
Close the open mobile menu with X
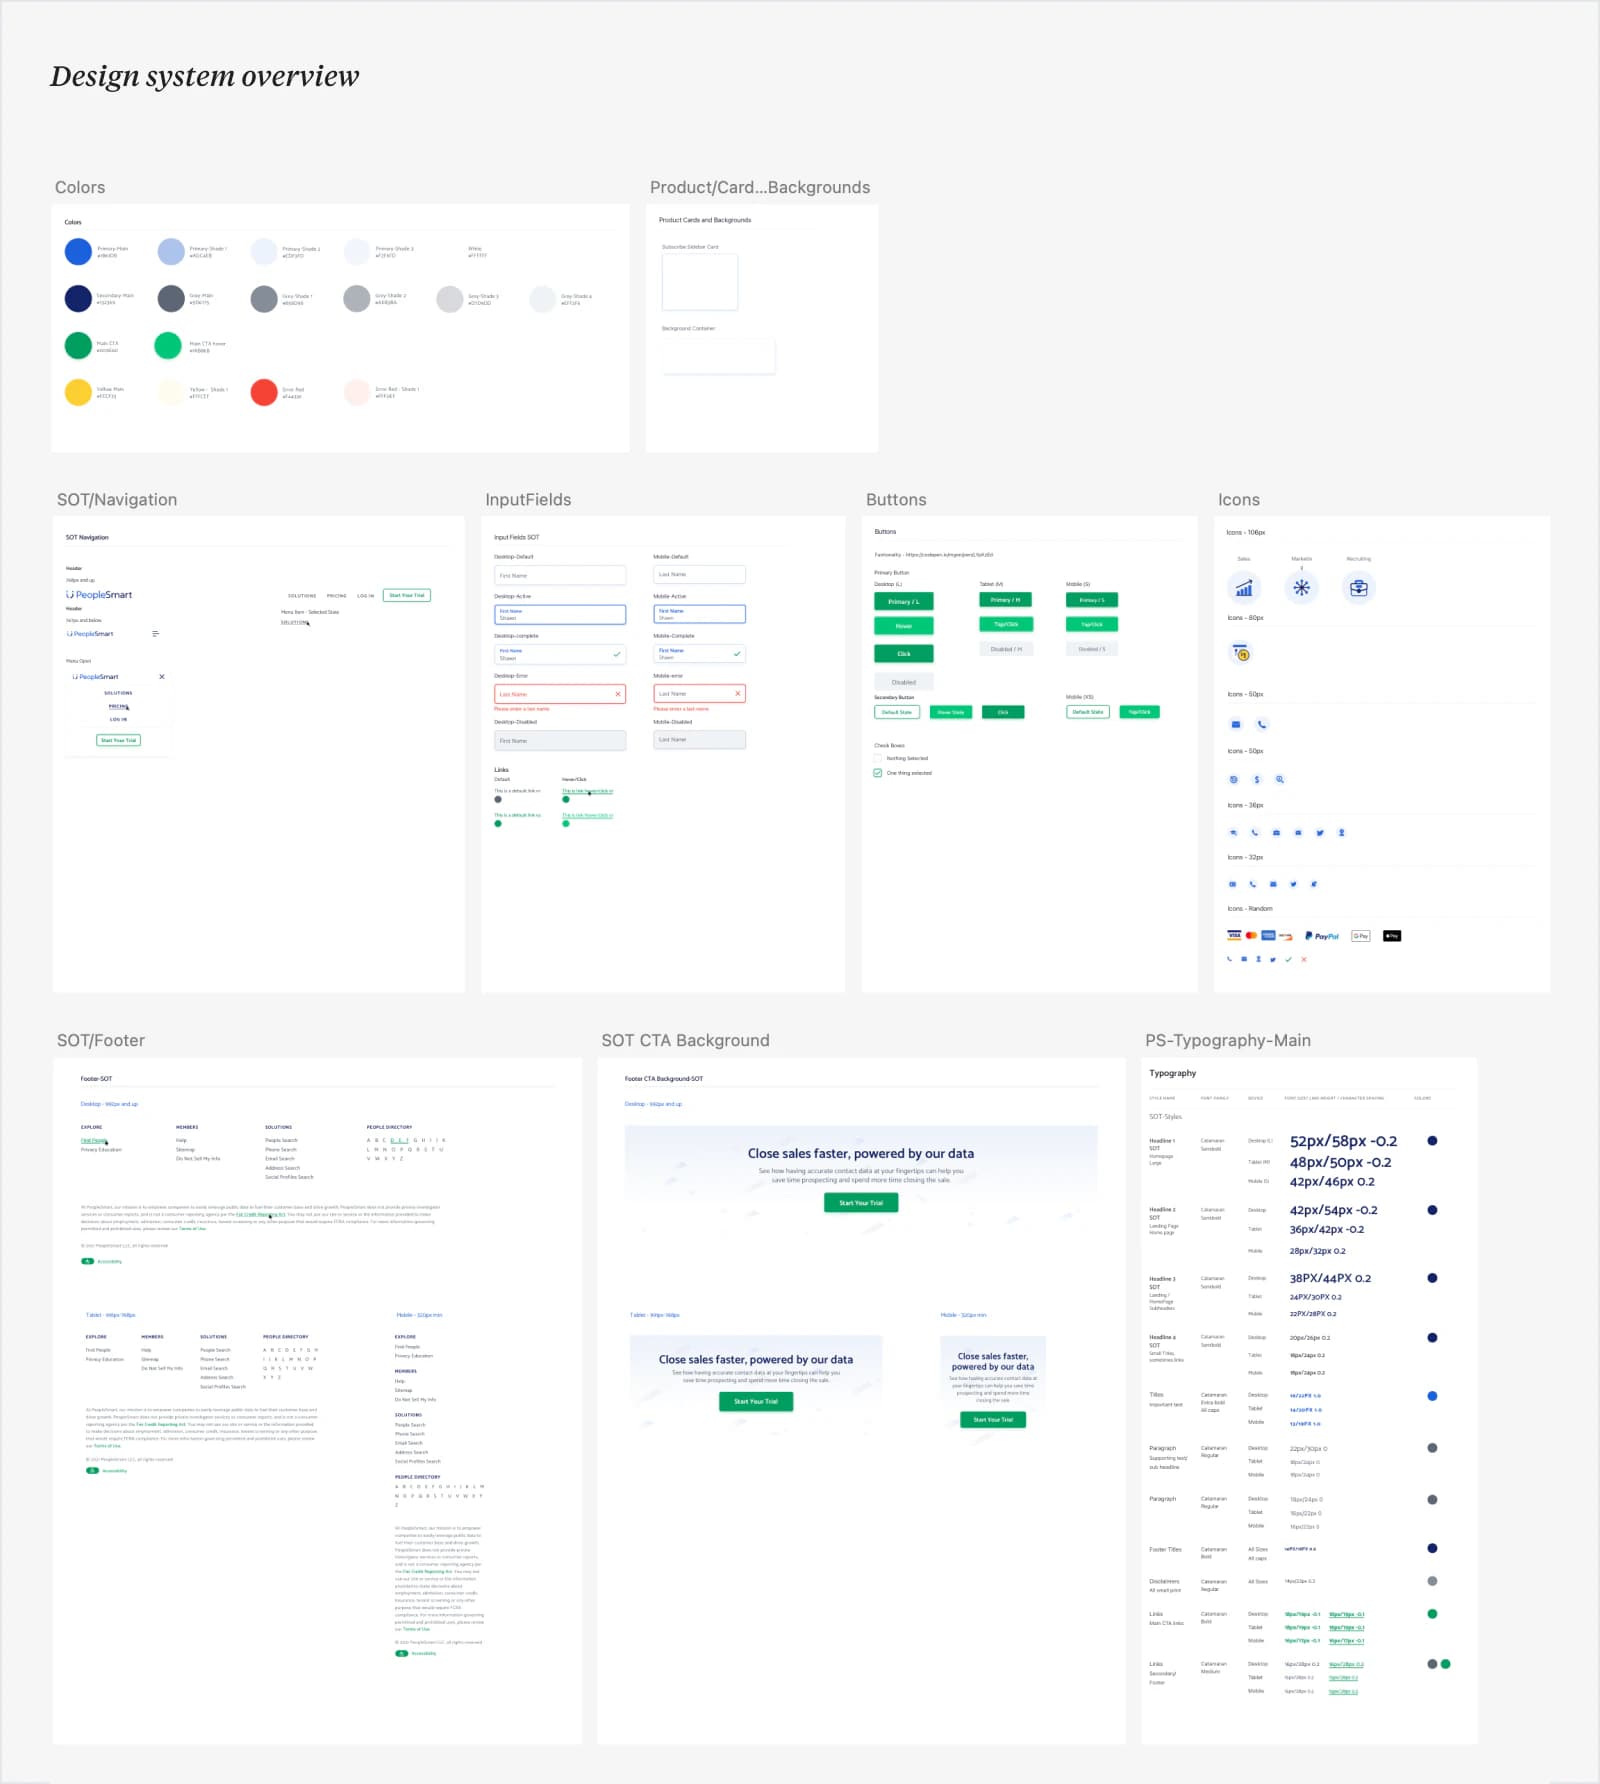coord(162,677)
